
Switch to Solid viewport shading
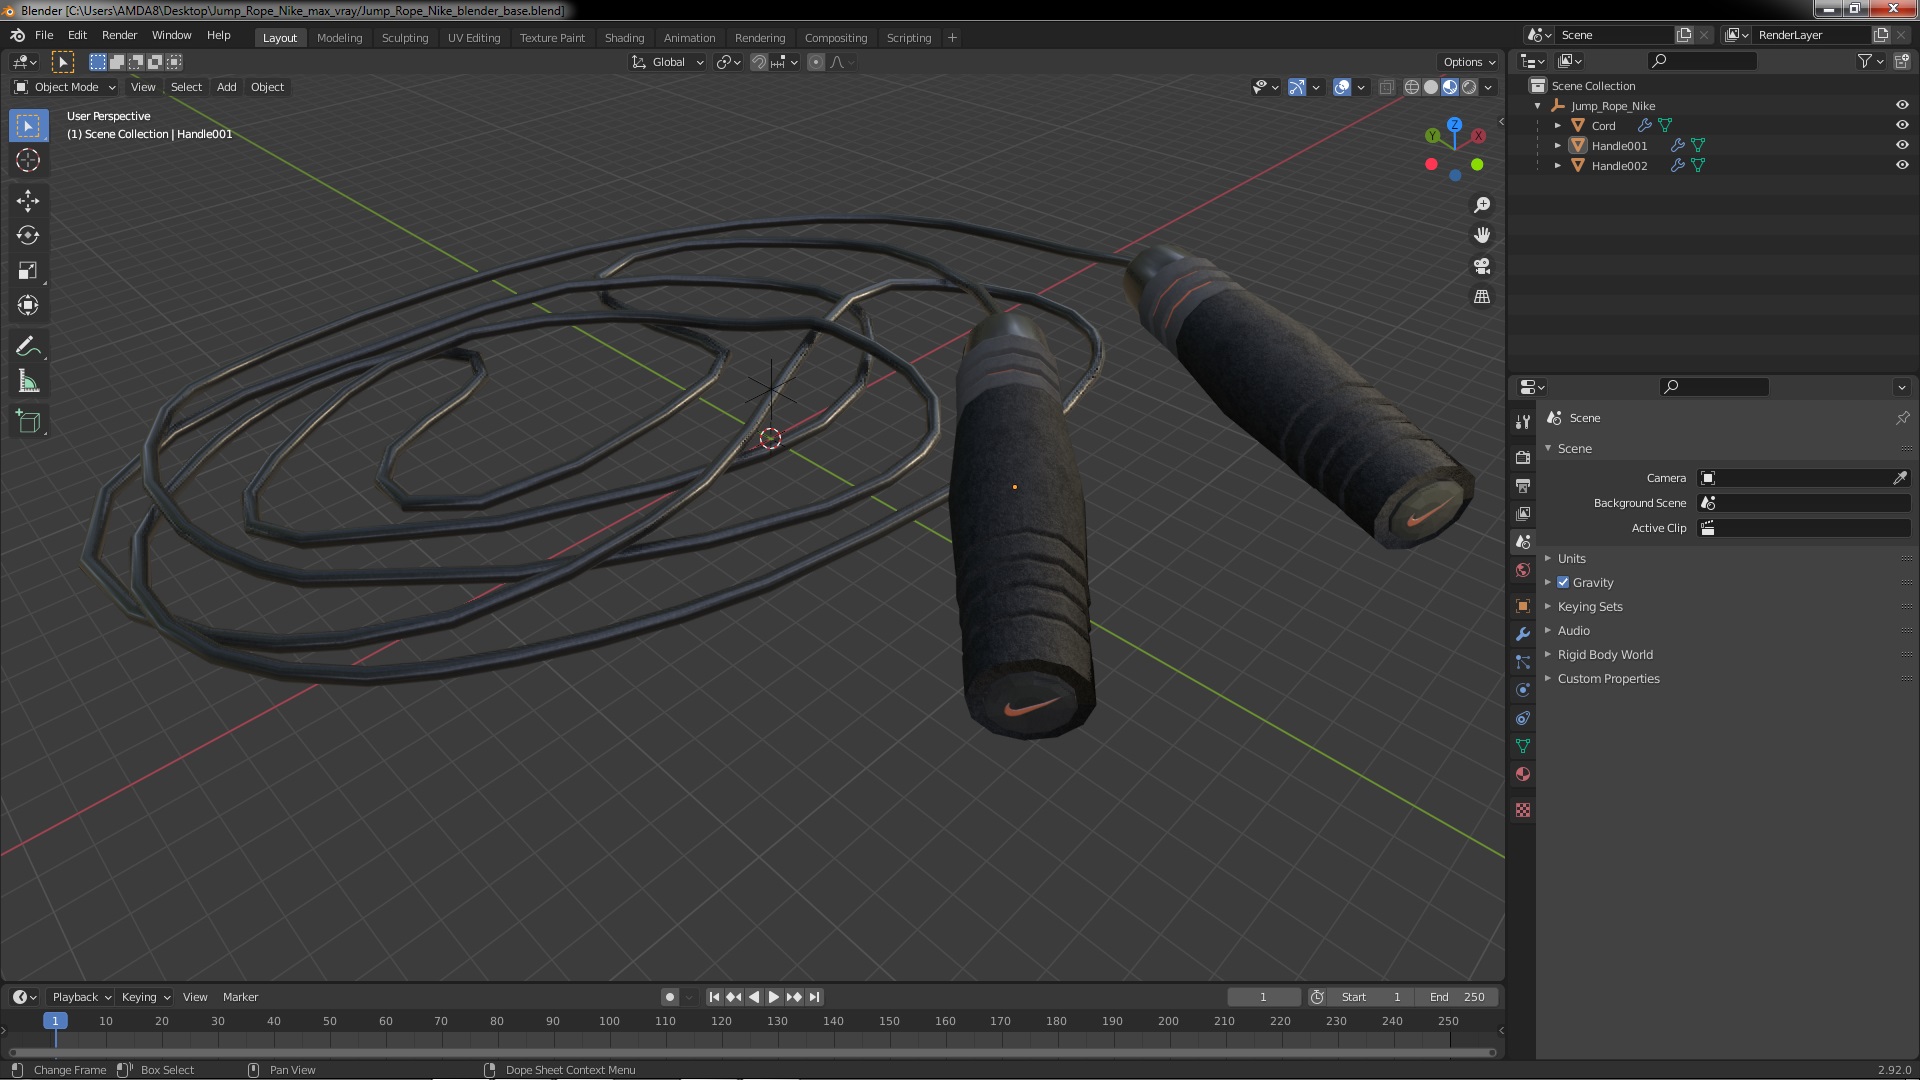(1431, 87)
